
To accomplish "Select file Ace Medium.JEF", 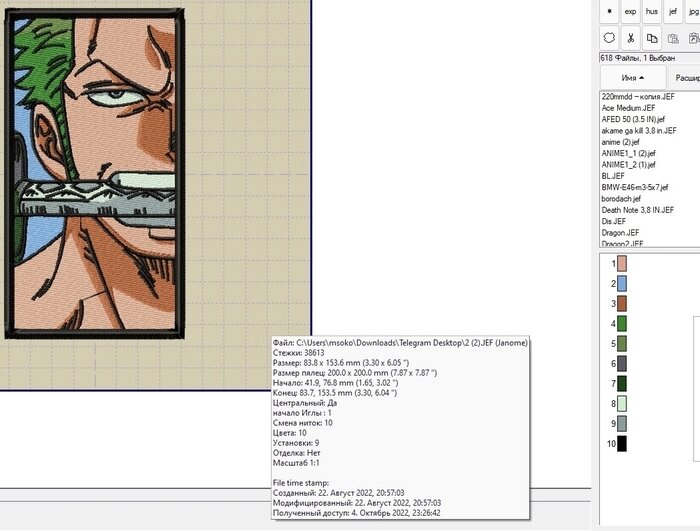I will 628,108.
